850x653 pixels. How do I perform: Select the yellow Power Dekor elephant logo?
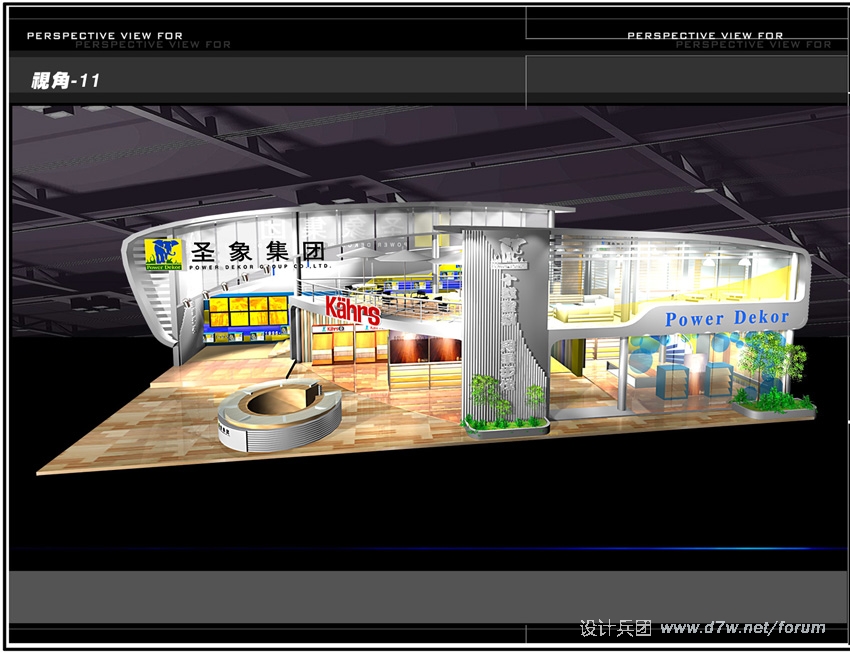[x=163, y=254]
